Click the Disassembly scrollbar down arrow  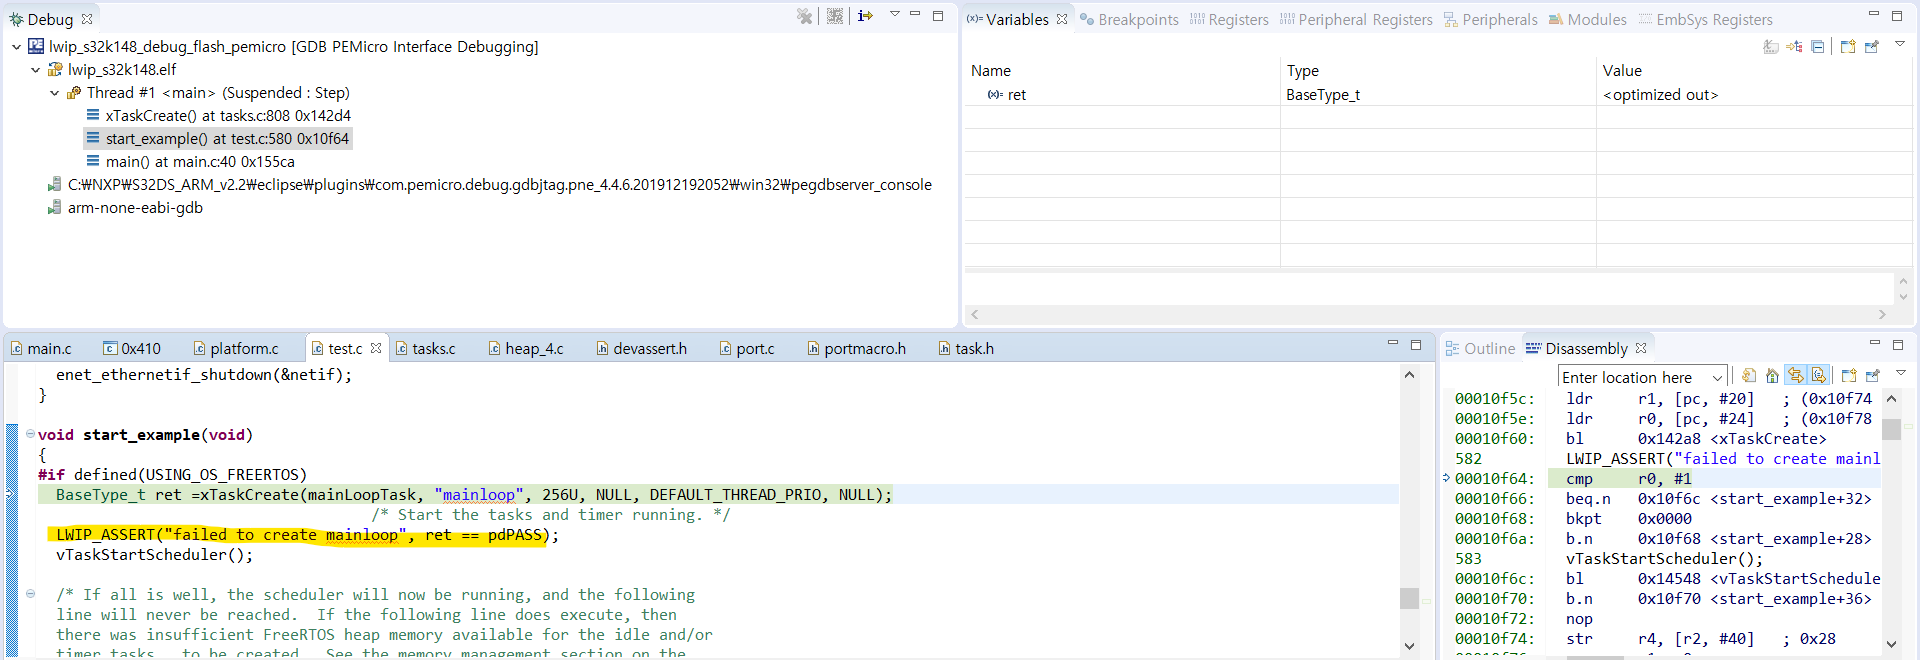[x=1891, y=644]
